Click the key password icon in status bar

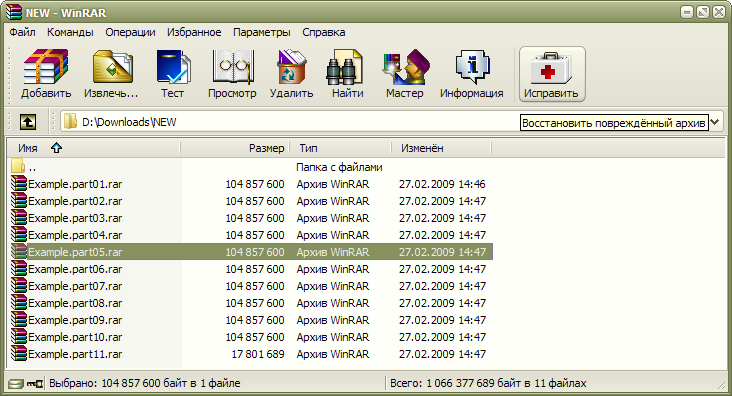35,383
